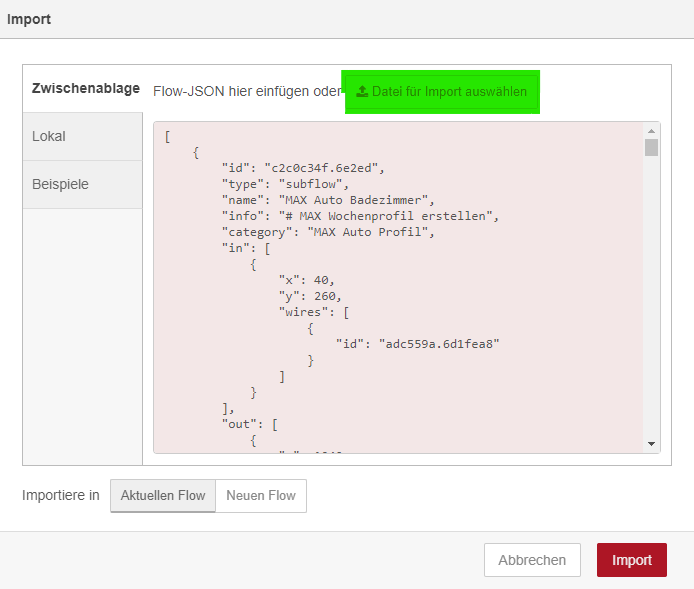Click the line "category": "MAX Auto Profil"
Viewport: 694px width, 589px height.
coord(328,232)
